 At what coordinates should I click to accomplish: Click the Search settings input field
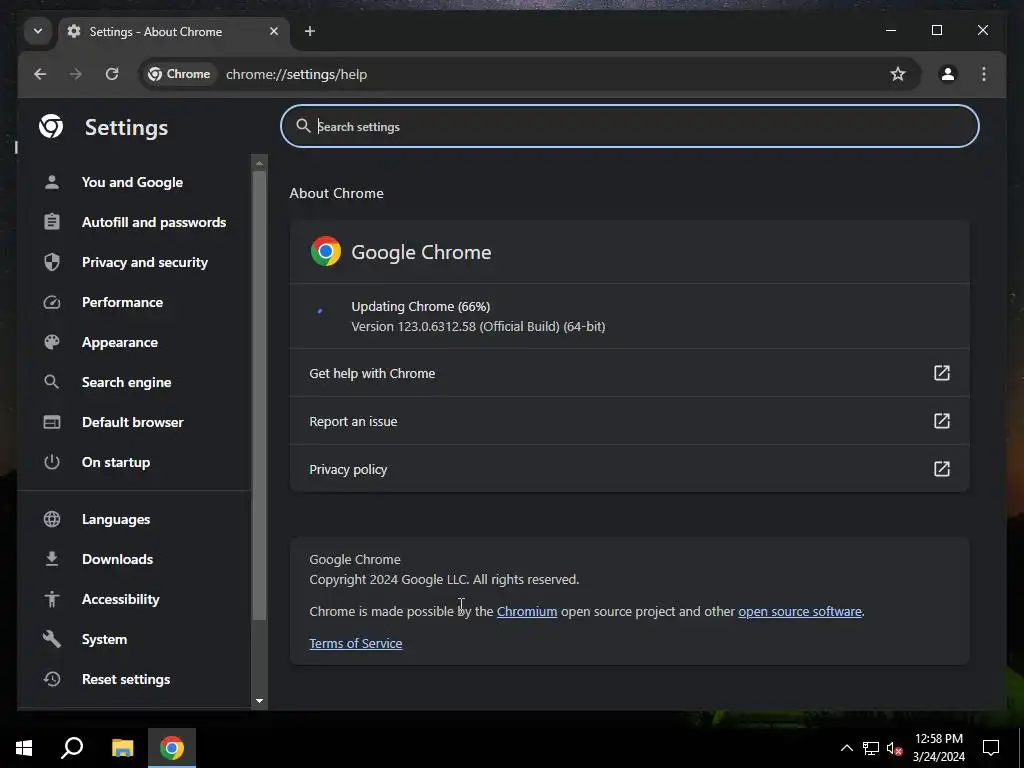(x=630, y=126)
